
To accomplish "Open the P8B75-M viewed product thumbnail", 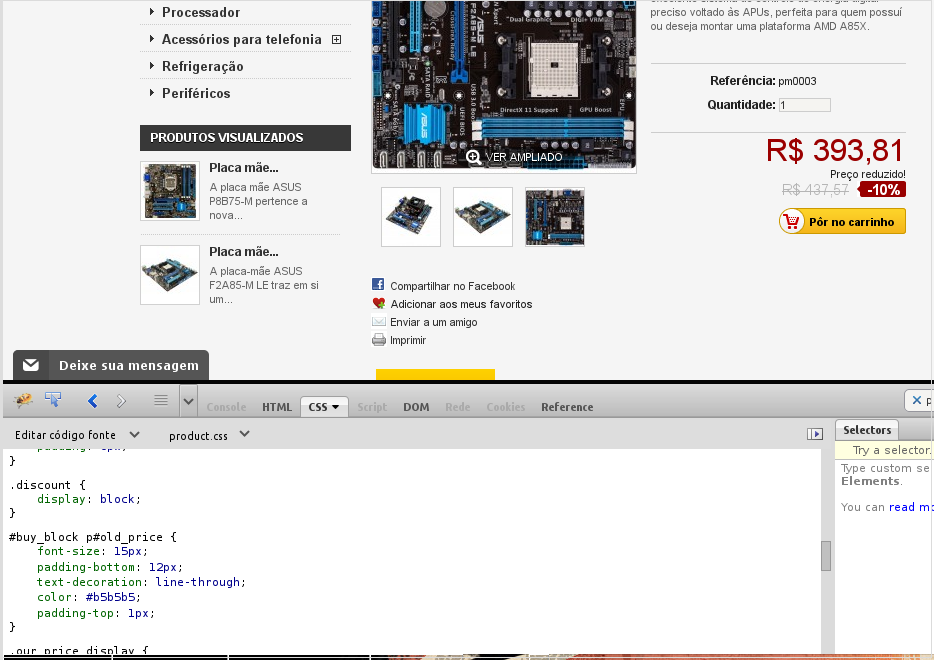I will point(170,191).
